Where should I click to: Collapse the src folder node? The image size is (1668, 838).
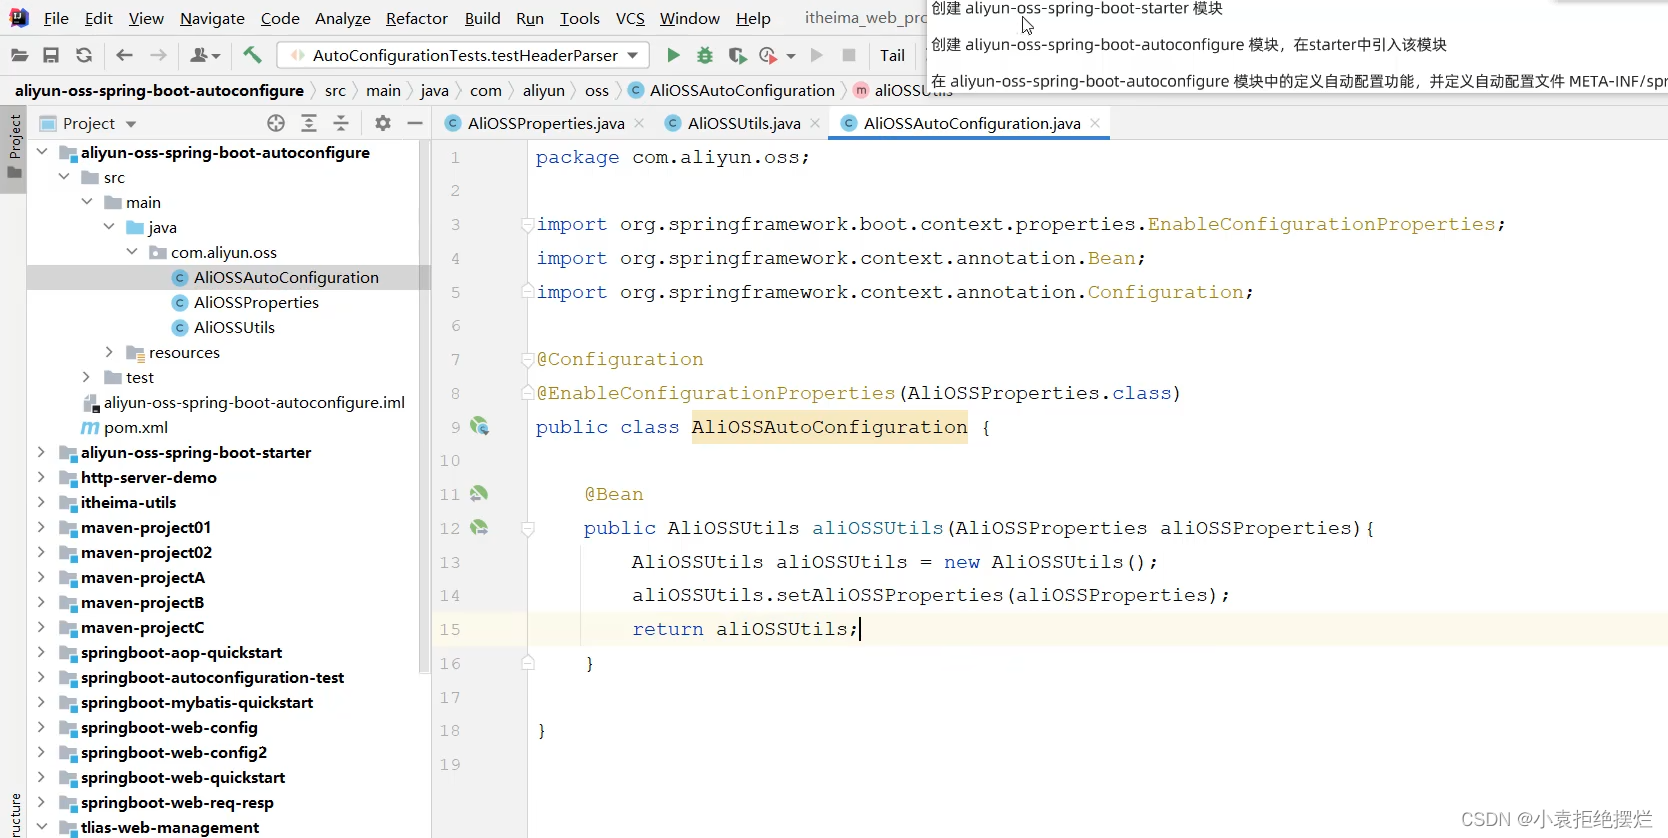click(64, 177)
